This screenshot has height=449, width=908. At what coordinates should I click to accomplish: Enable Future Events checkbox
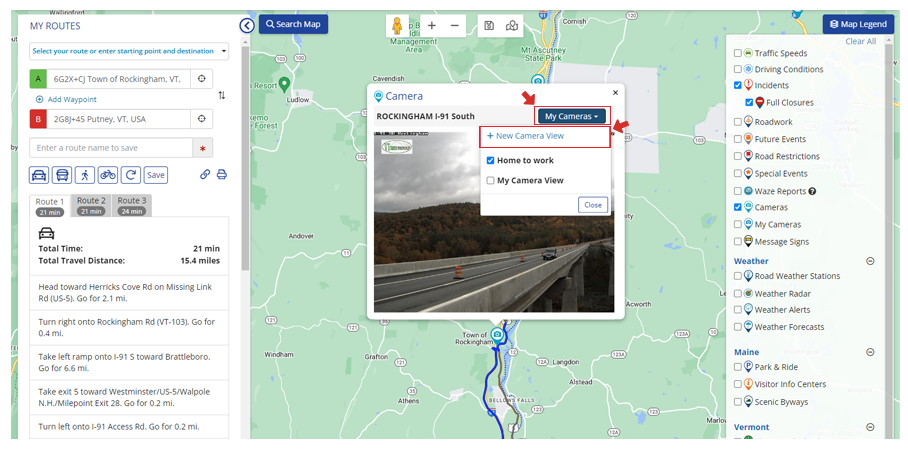coord(738,139)
